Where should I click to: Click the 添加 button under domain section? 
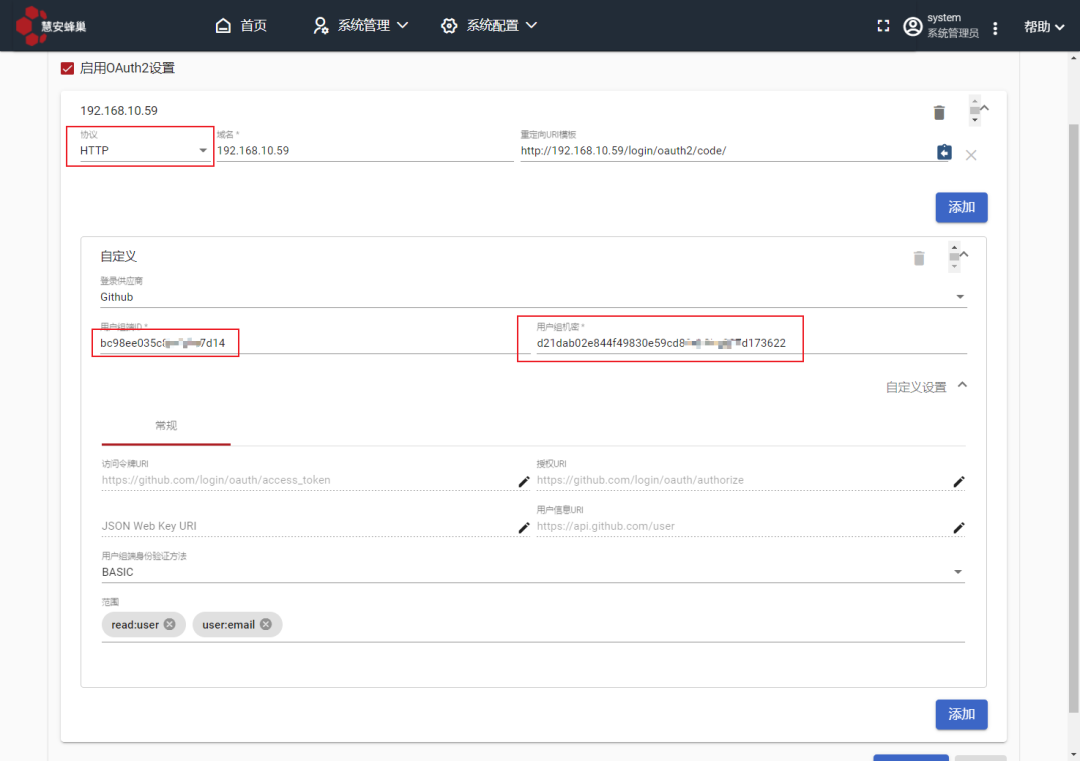(x=961, y=207)
